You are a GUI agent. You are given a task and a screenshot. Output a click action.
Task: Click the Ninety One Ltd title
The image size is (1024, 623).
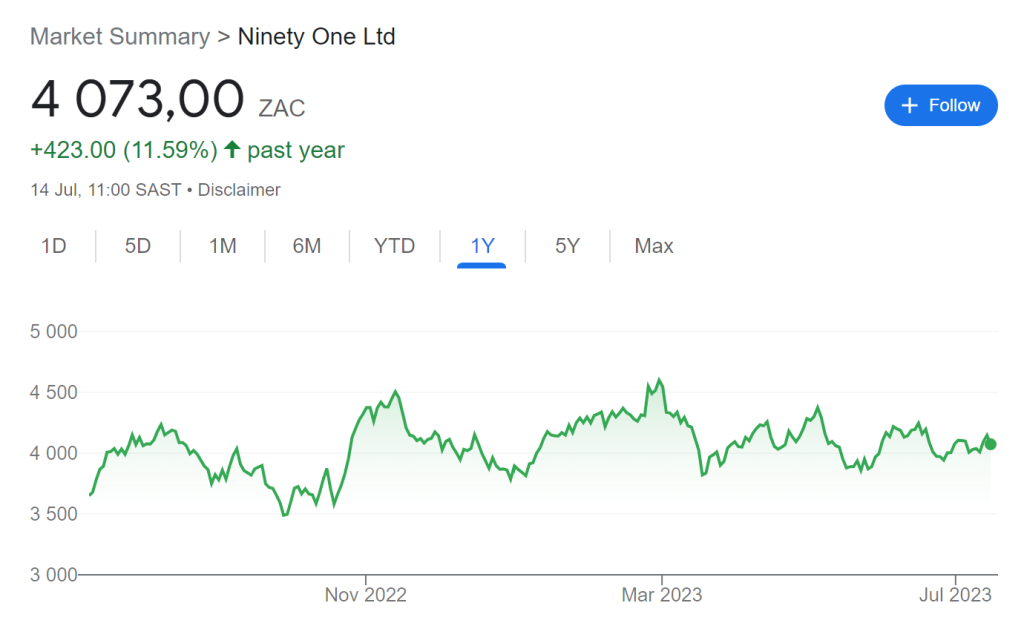click(x=317, y=37)
